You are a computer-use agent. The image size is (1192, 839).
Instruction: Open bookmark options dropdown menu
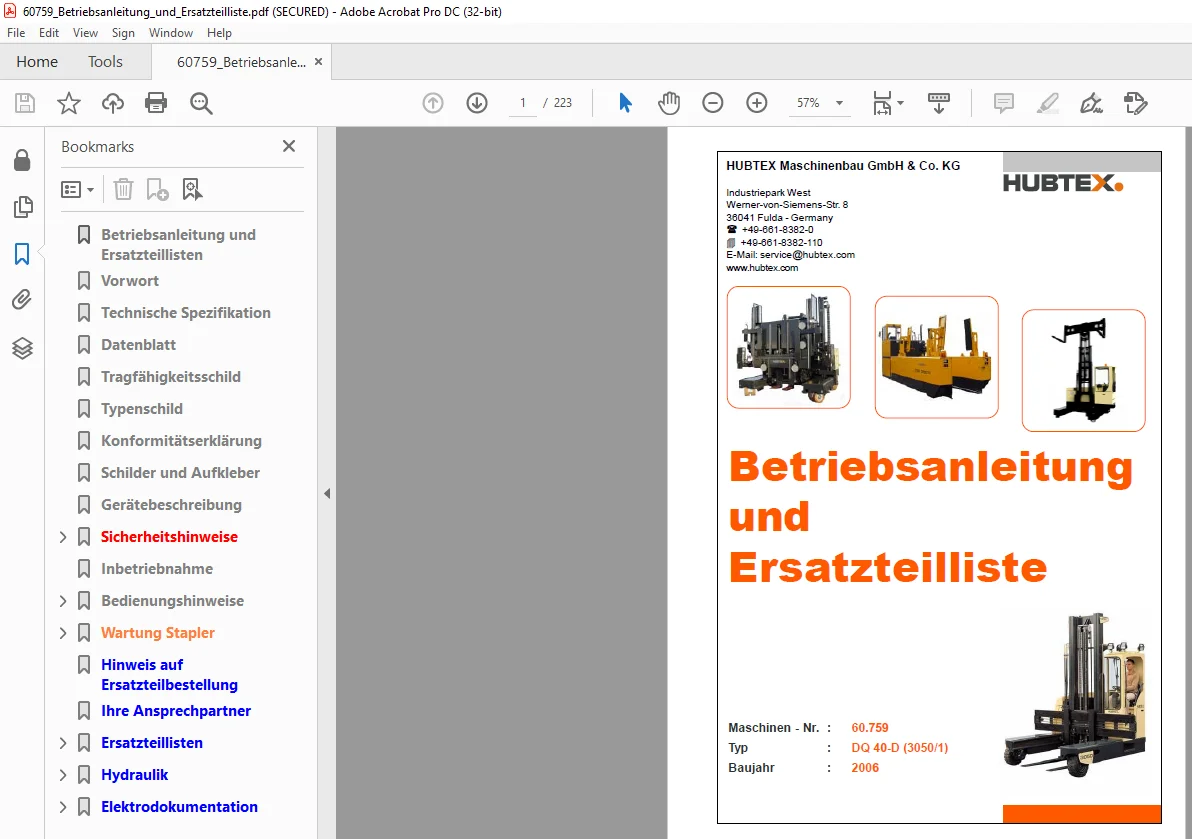[78, 189]
